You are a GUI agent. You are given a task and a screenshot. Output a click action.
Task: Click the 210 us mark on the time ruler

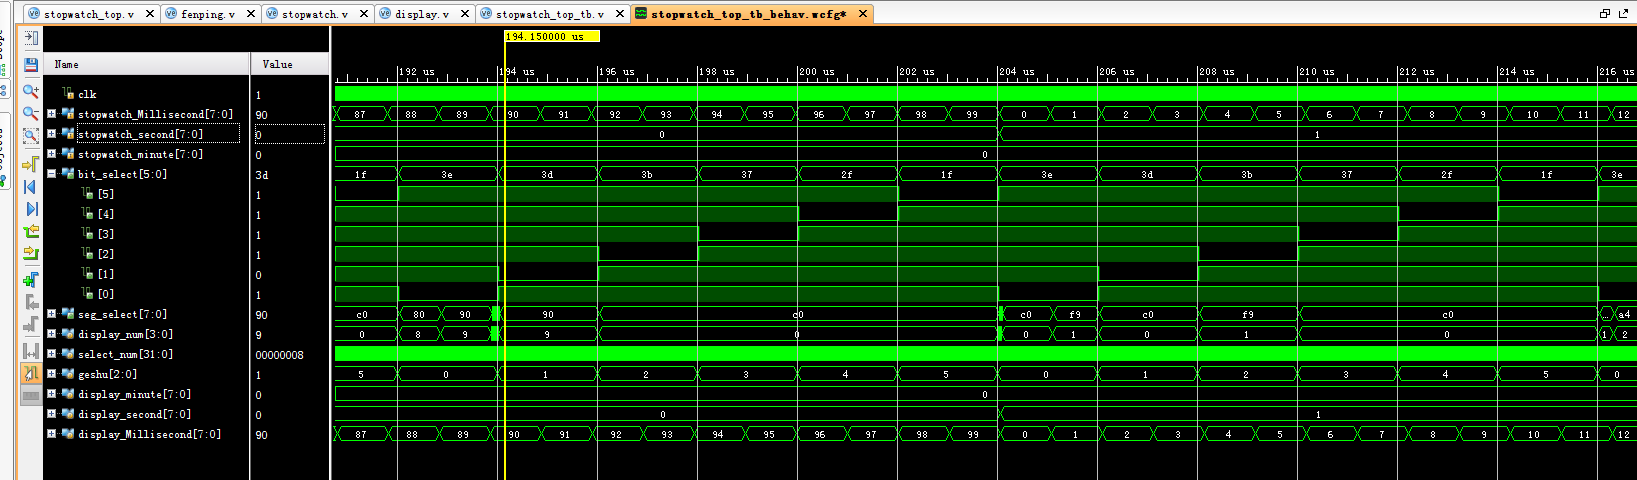tap(1316, 72)
